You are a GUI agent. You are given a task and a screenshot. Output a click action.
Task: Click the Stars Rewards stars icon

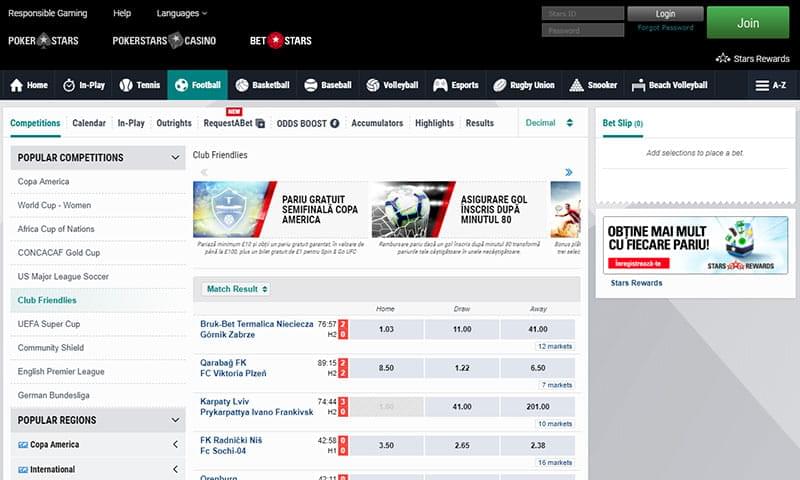[723, 58]
